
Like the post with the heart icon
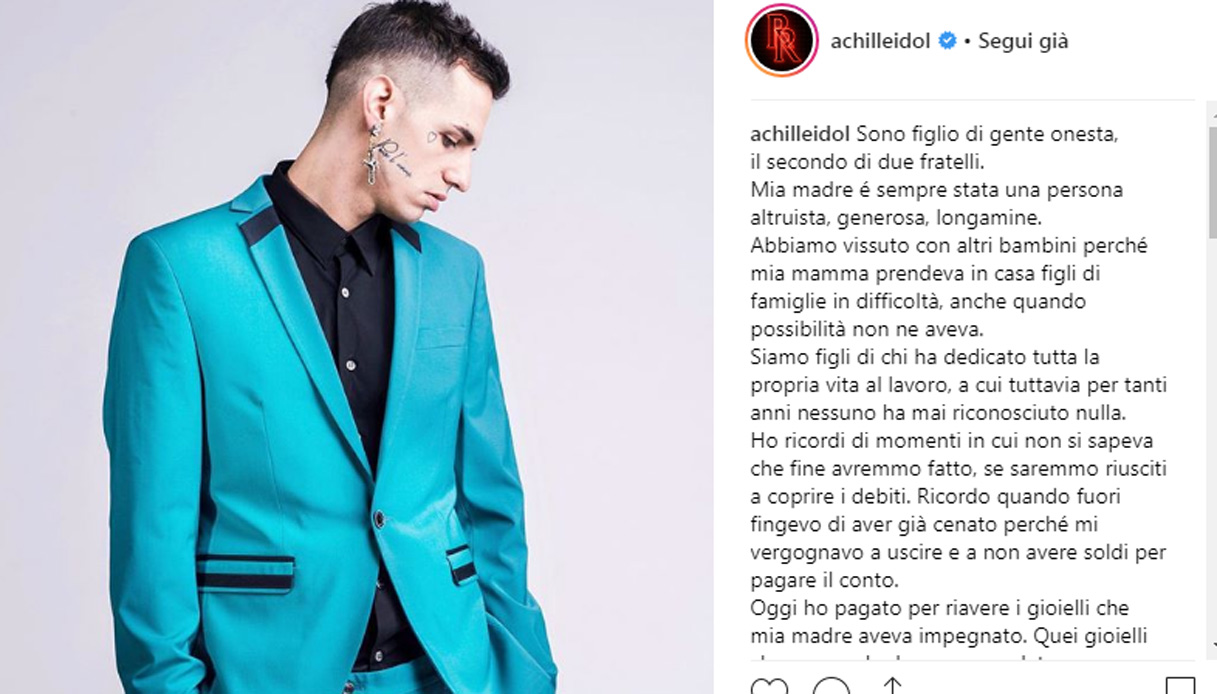click(x=769, y=686)
